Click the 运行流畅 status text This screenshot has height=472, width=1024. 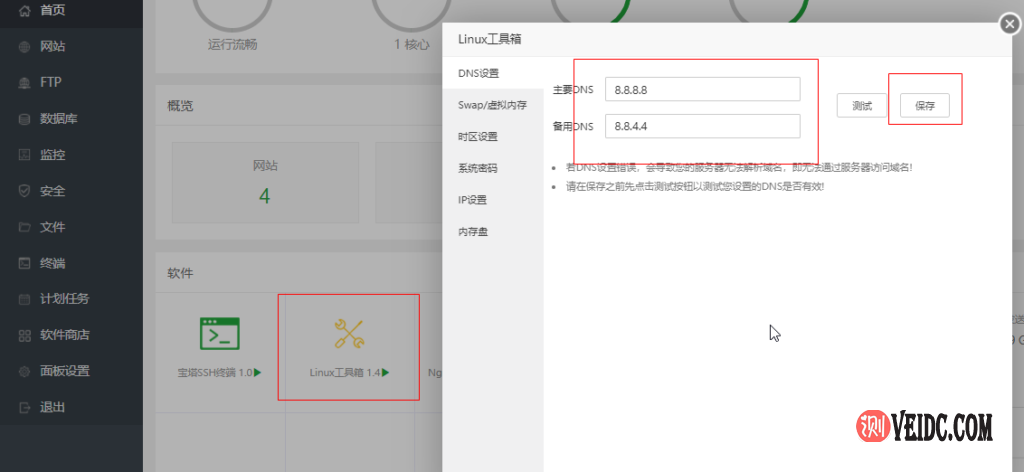(x=232, y=44)
